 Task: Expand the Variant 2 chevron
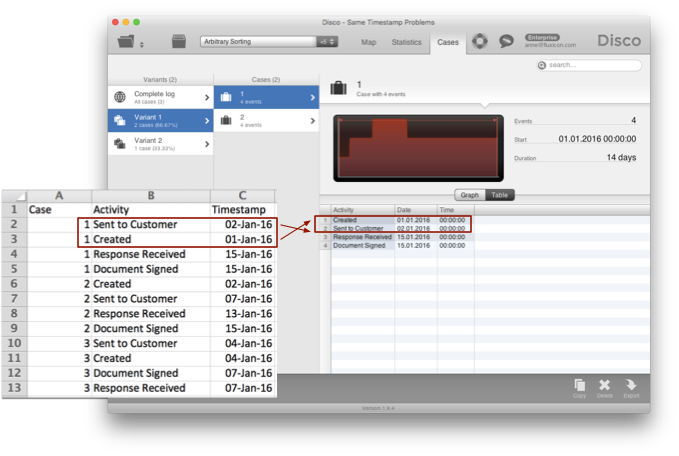point(207,144)
